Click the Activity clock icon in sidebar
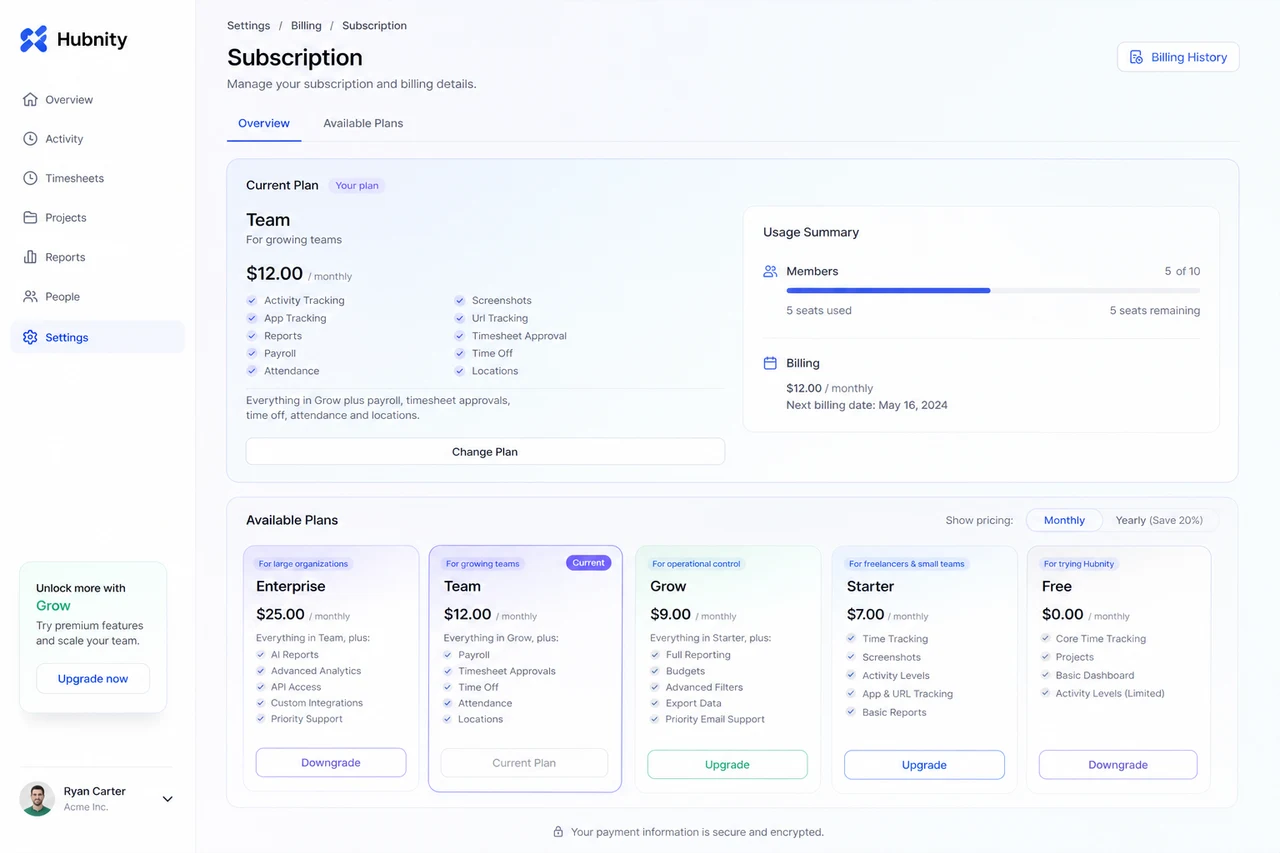The height and width of the screenshot is (853, 1280). (x=30, y=139)
